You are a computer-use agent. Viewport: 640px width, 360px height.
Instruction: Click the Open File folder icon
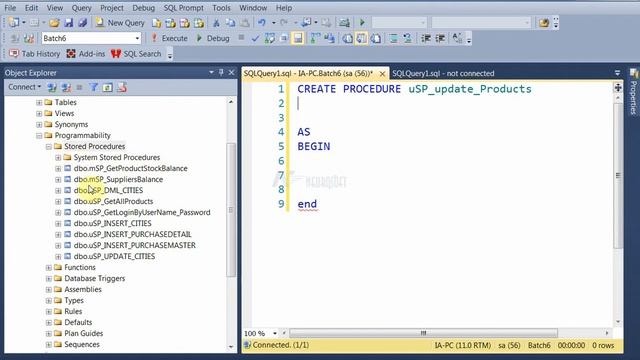pyautogui.click(x=54, y=23)
